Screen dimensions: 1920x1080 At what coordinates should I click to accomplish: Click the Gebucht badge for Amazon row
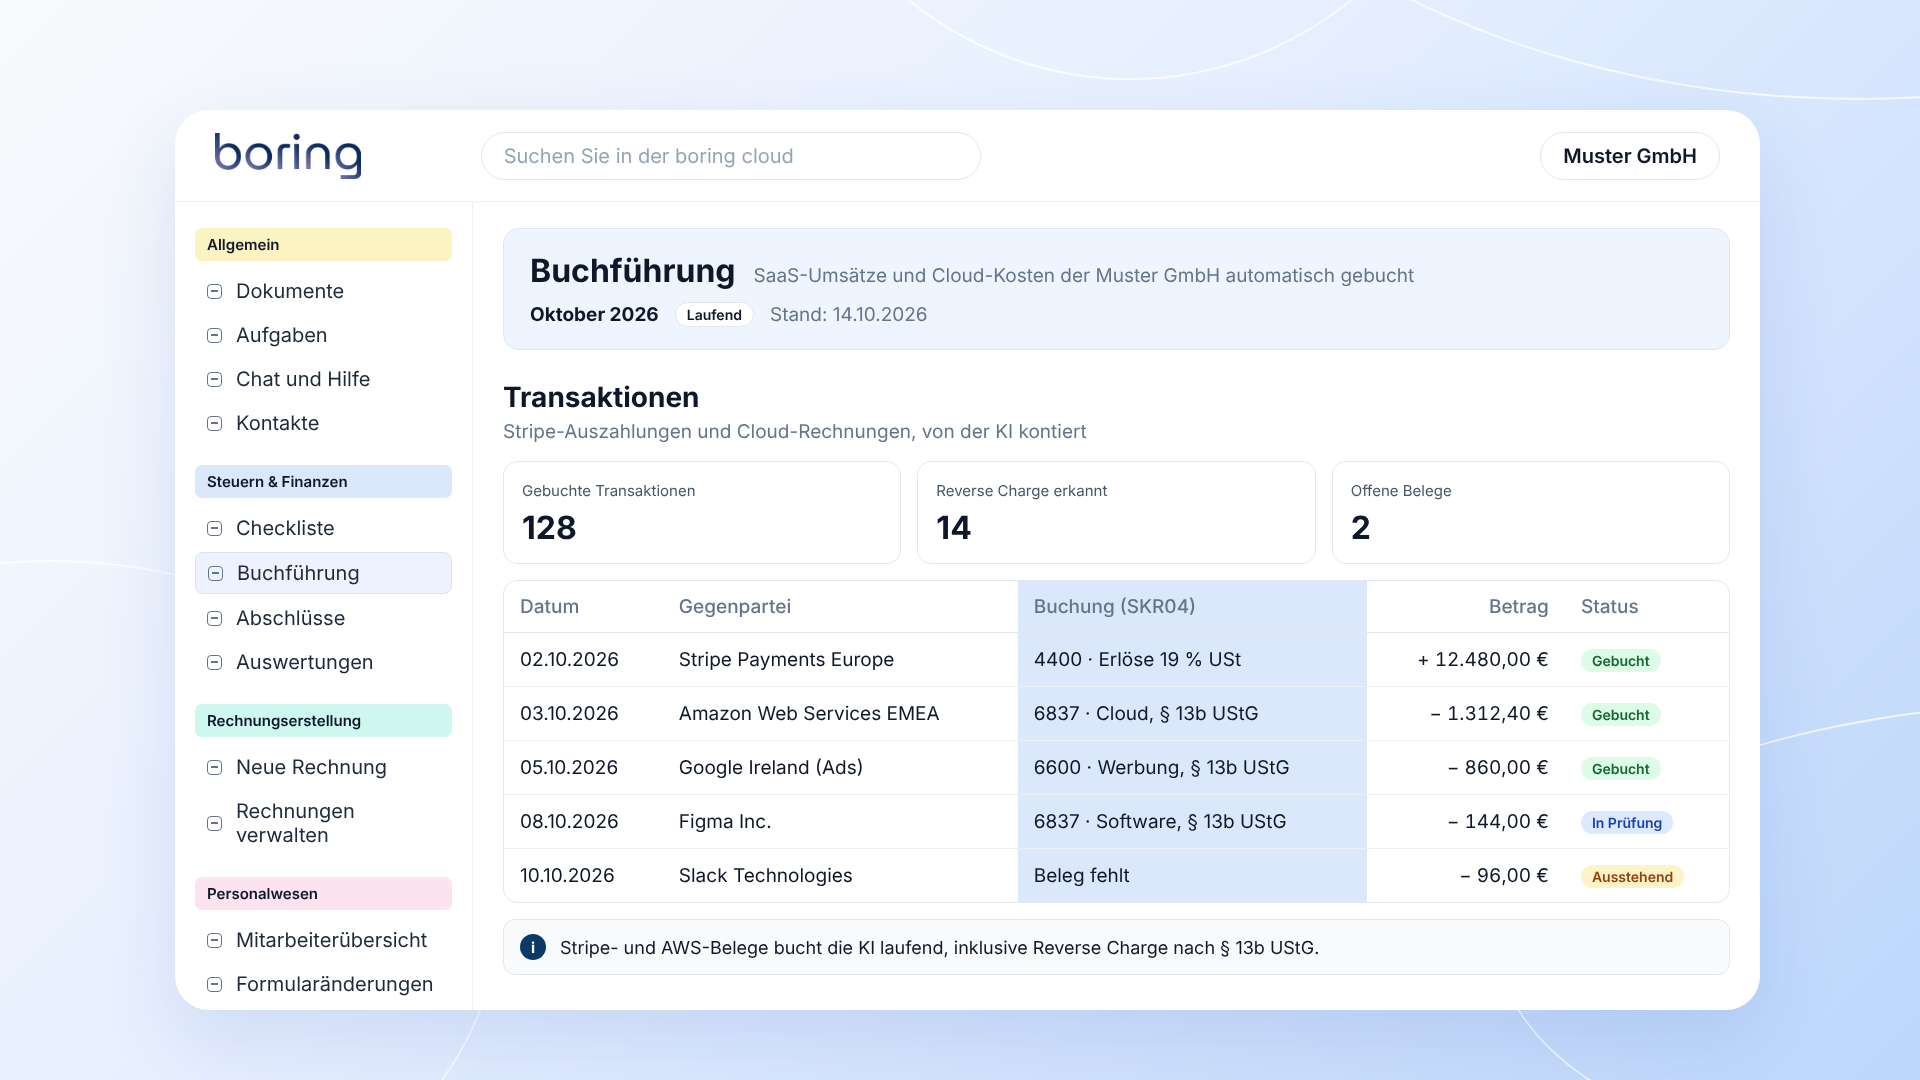point(1620,715)
